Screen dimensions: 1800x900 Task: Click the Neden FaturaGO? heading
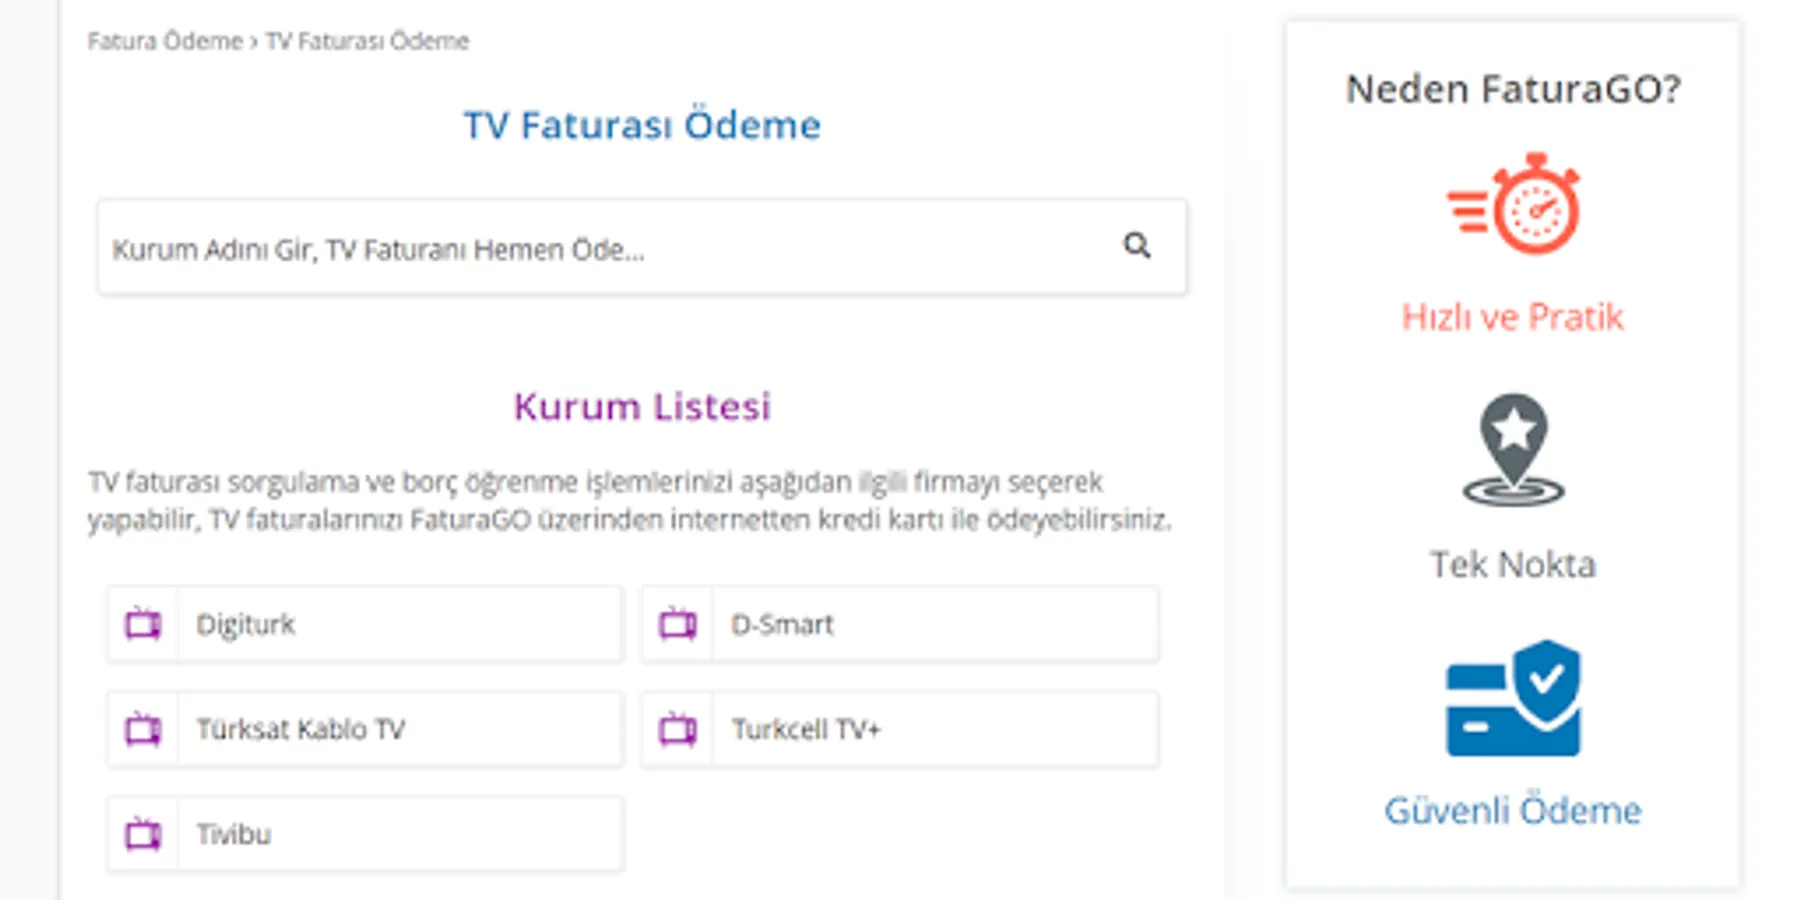click(x=1513, y=89)
